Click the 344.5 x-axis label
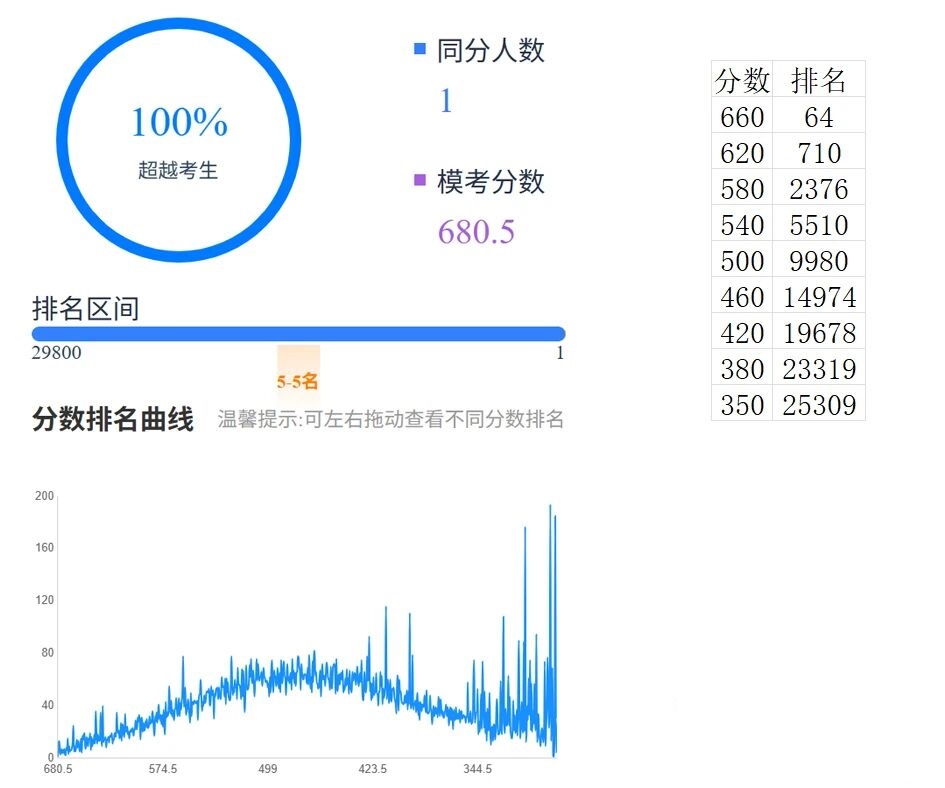 tap(477, 769)
